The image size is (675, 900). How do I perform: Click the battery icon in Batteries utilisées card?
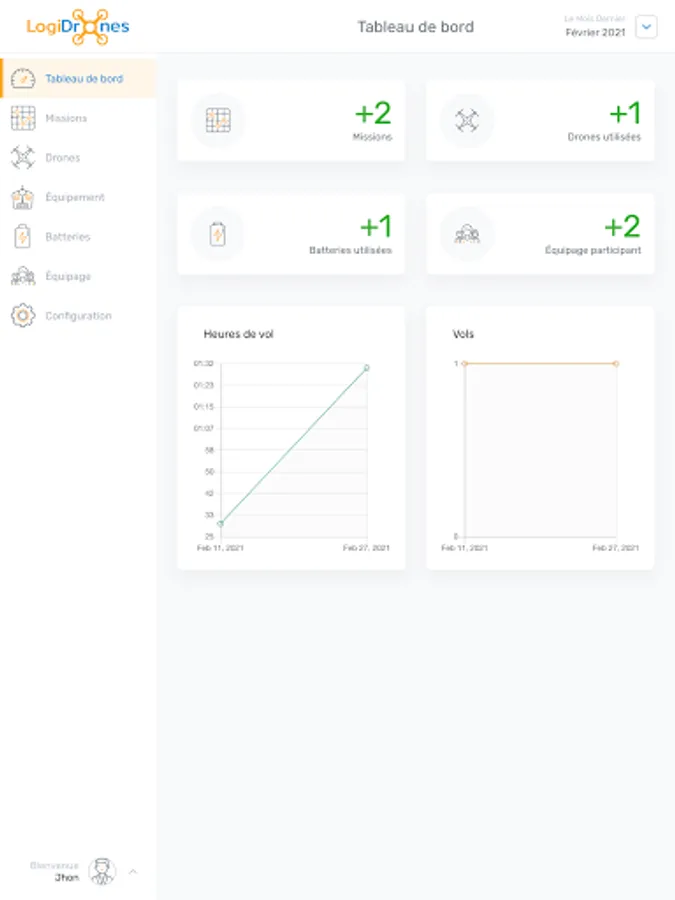tap(218, 234)
